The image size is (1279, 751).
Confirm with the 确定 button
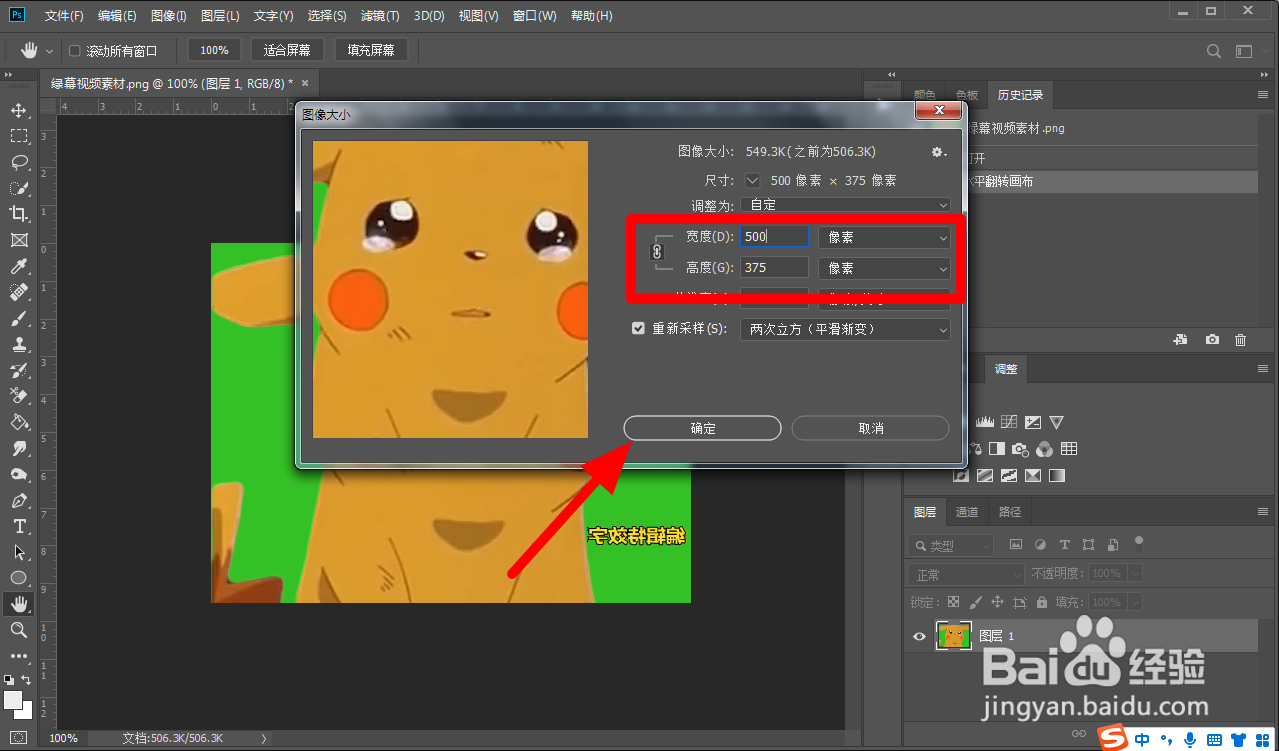(x=702, y=428)
